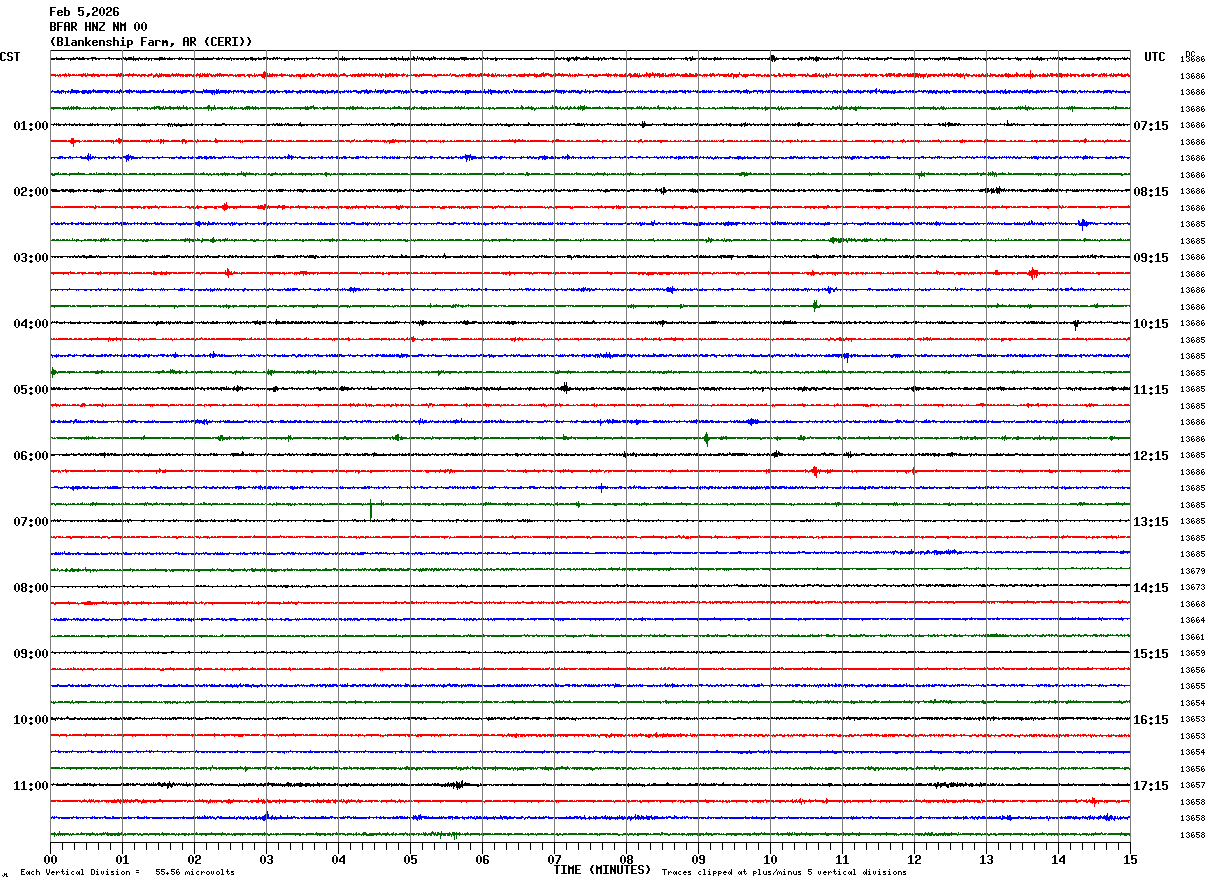
Task: Click the '14:15' UTC time label
Action: (x=1151, y=587)
